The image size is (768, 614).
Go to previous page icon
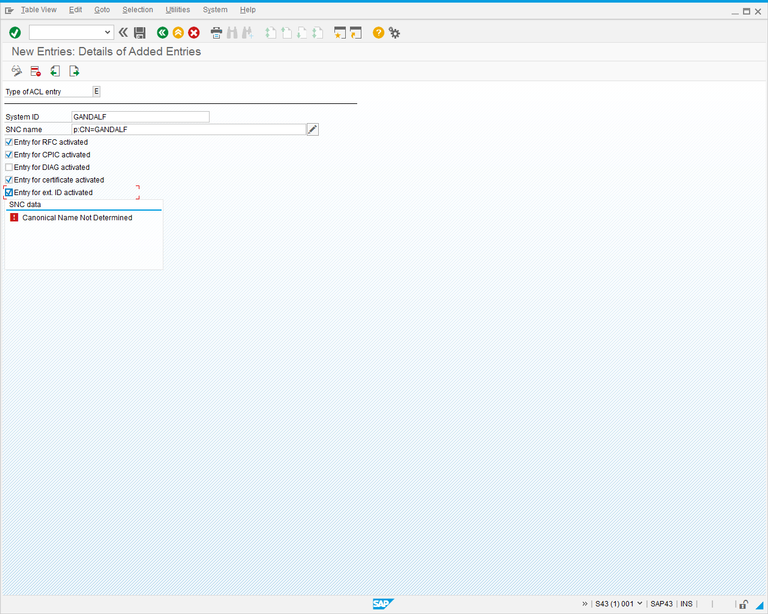click(286, 33)
